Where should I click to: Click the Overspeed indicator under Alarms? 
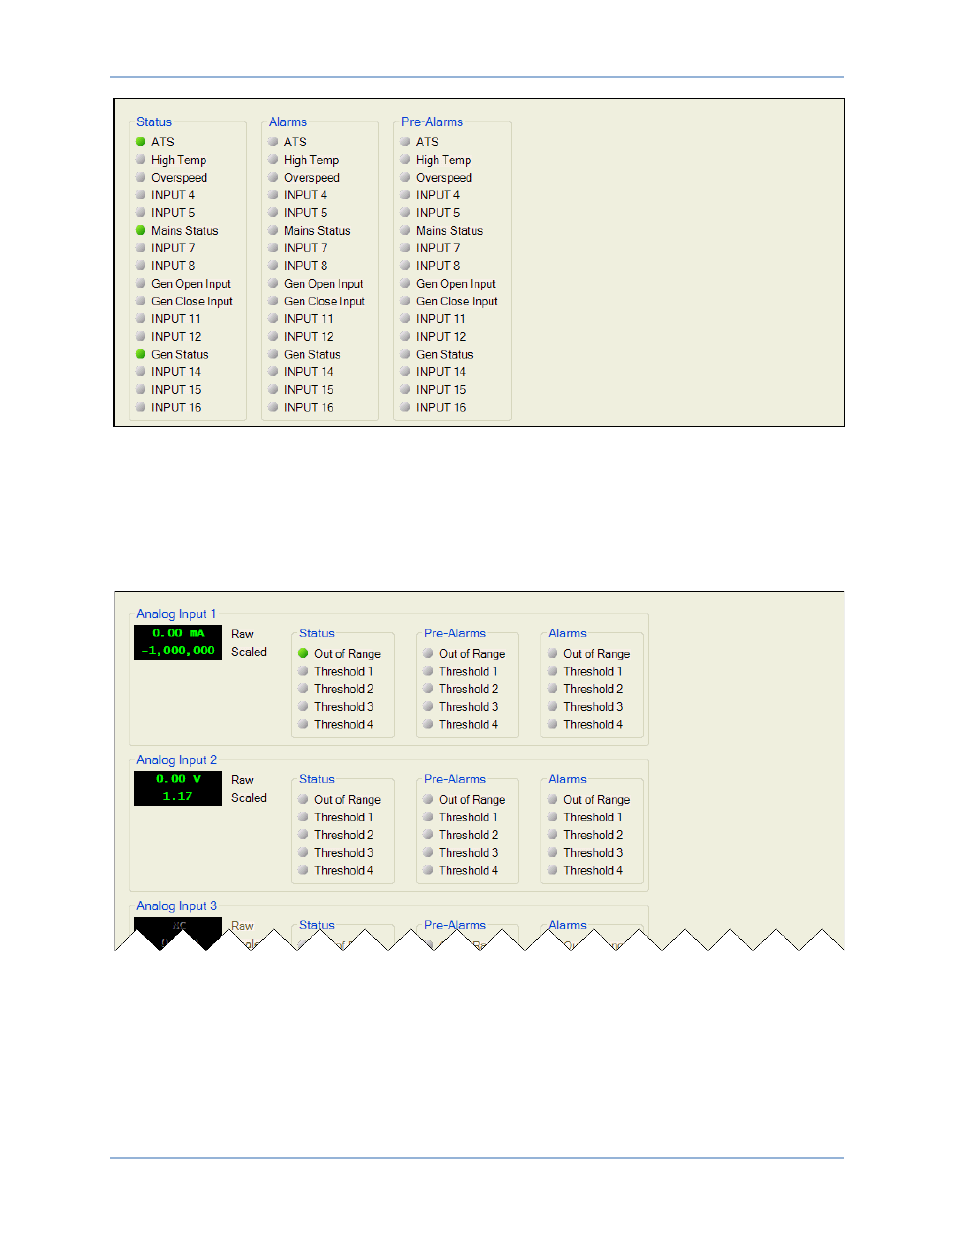tap(273, 178)
